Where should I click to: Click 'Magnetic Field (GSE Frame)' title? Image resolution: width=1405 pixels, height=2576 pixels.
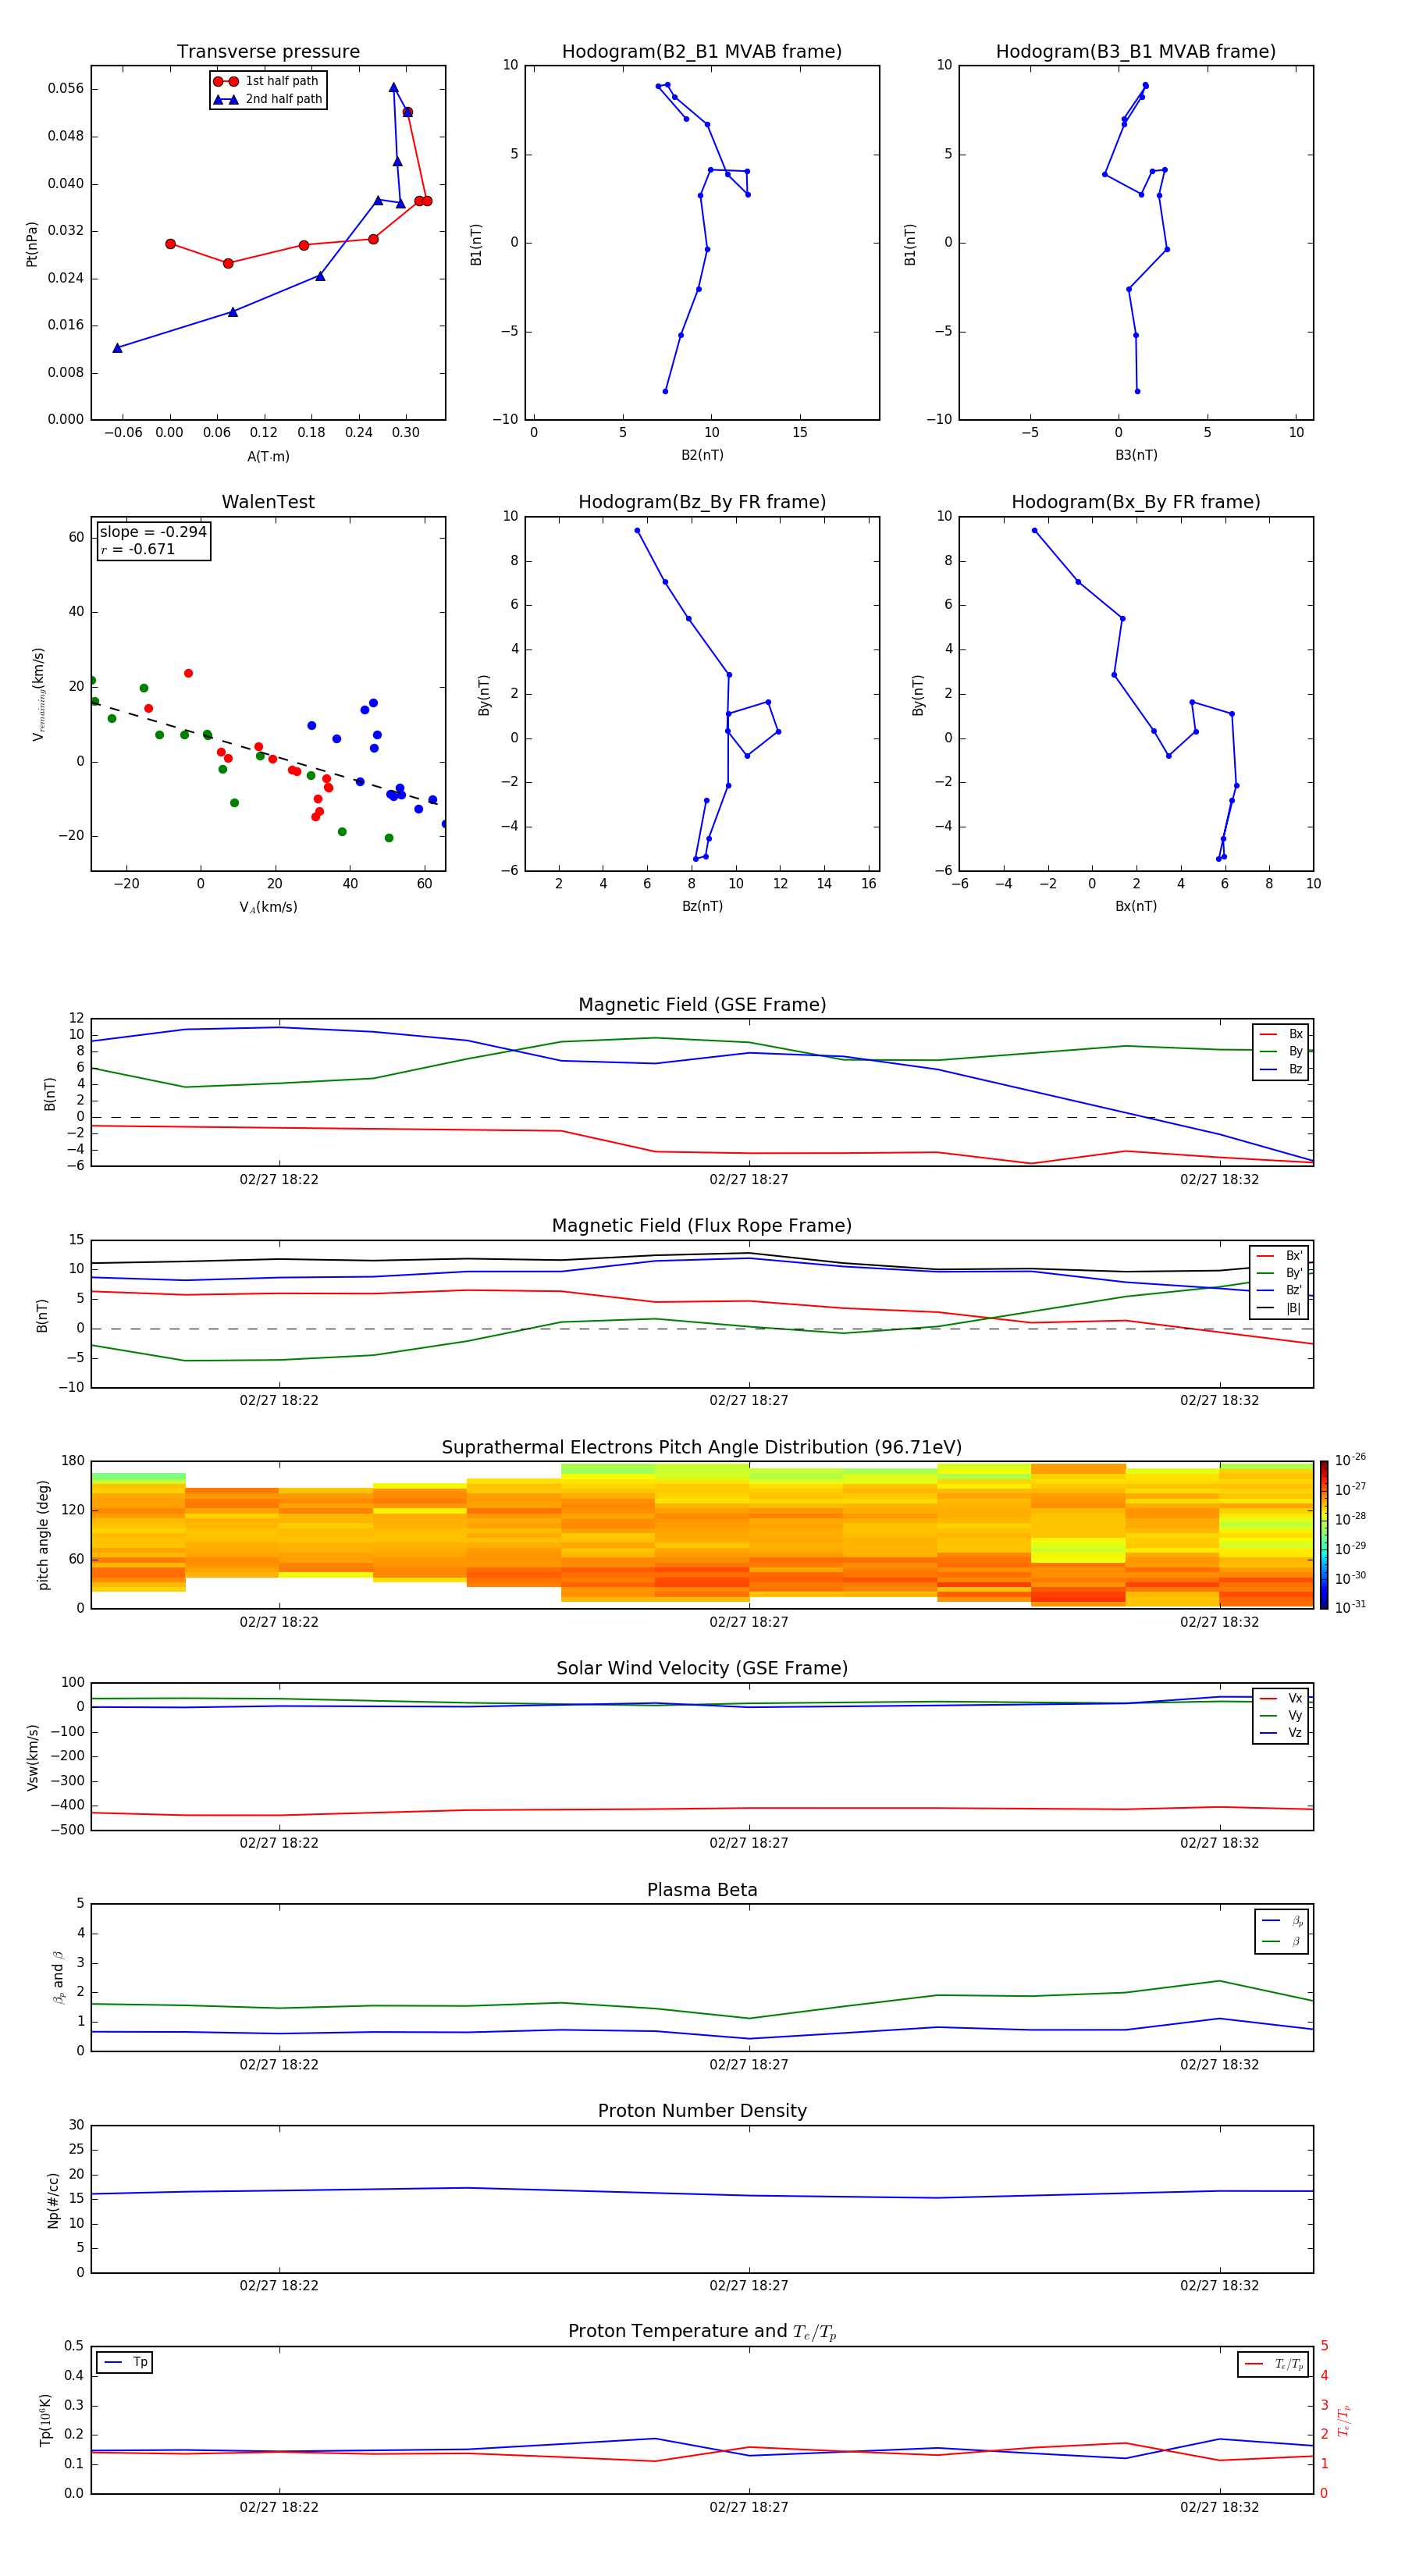702,1005
